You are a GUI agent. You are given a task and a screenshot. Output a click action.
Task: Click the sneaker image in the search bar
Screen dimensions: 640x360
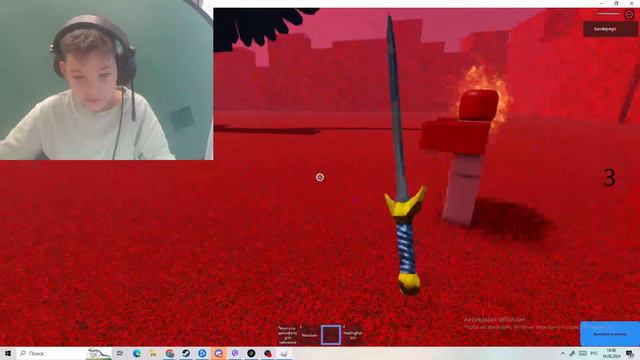click(x=99, y=353)
